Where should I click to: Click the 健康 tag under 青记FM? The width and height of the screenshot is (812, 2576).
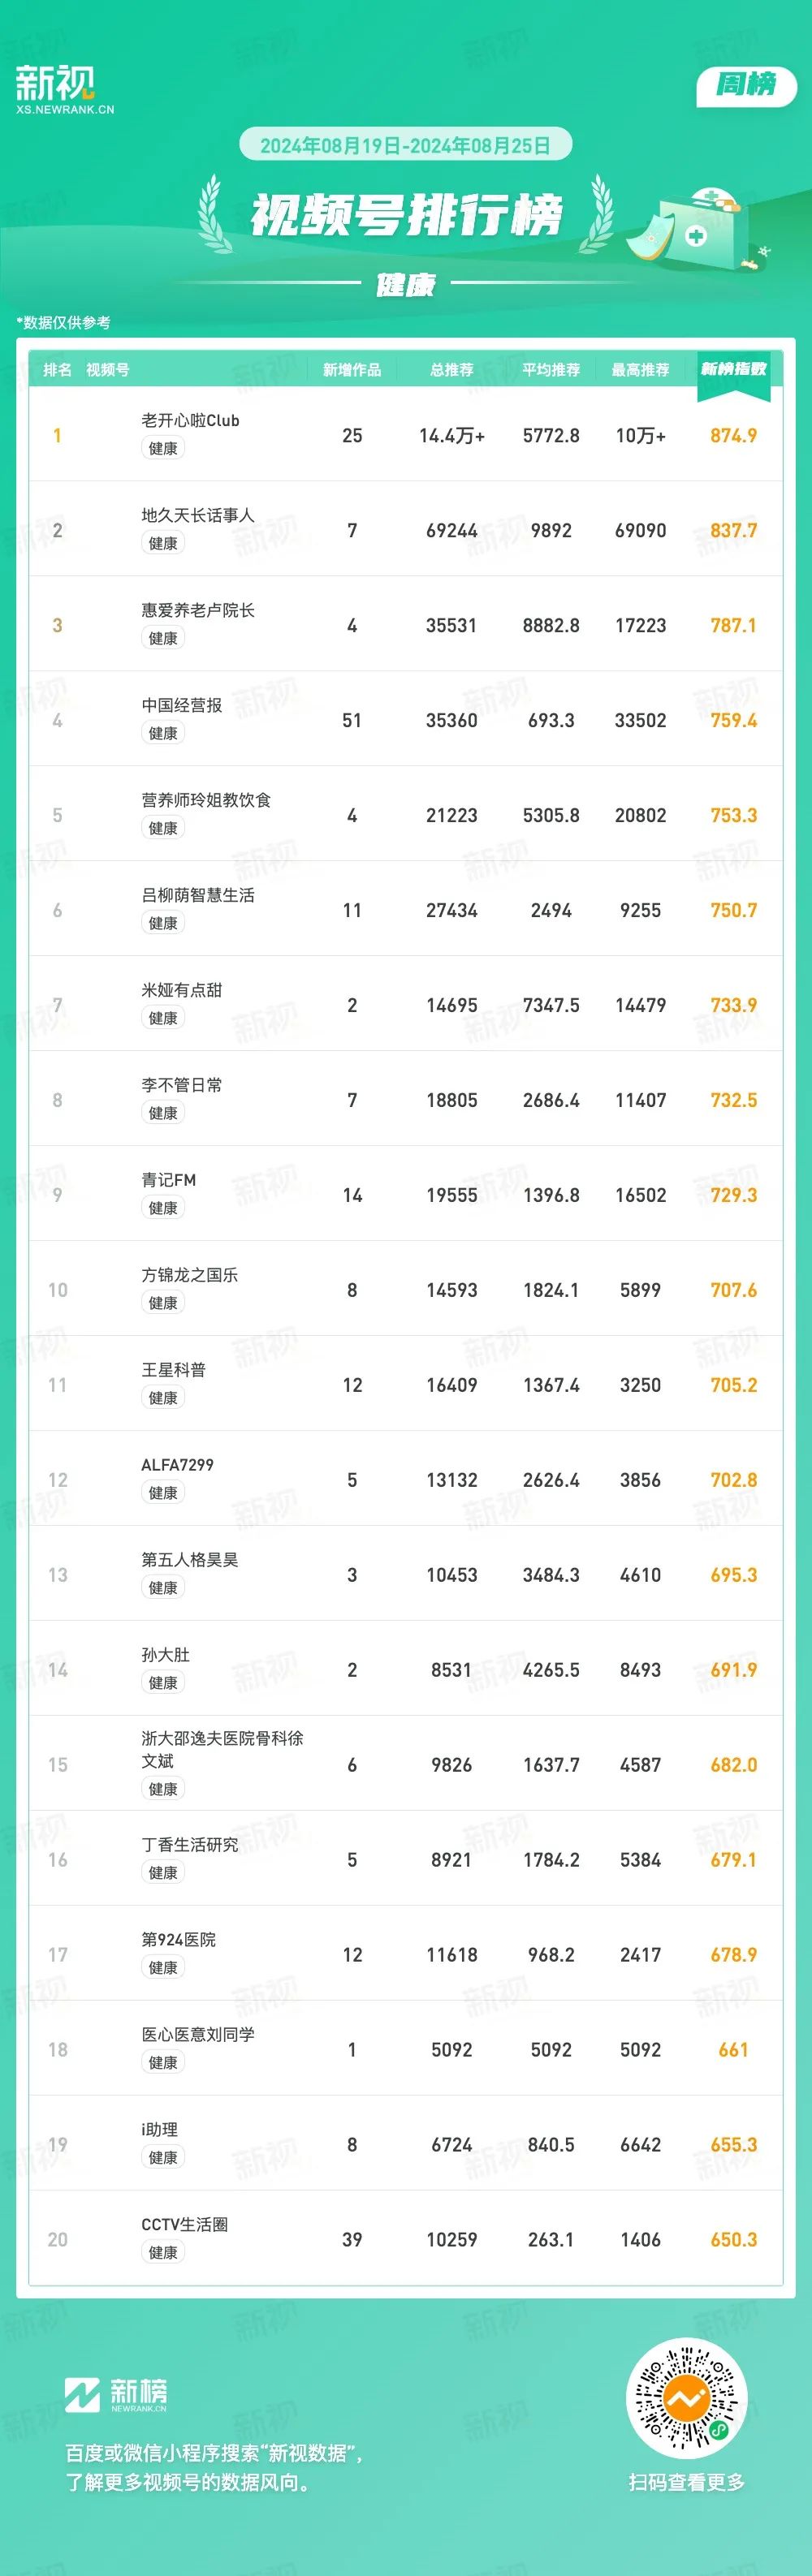[x=163, y=1208]
